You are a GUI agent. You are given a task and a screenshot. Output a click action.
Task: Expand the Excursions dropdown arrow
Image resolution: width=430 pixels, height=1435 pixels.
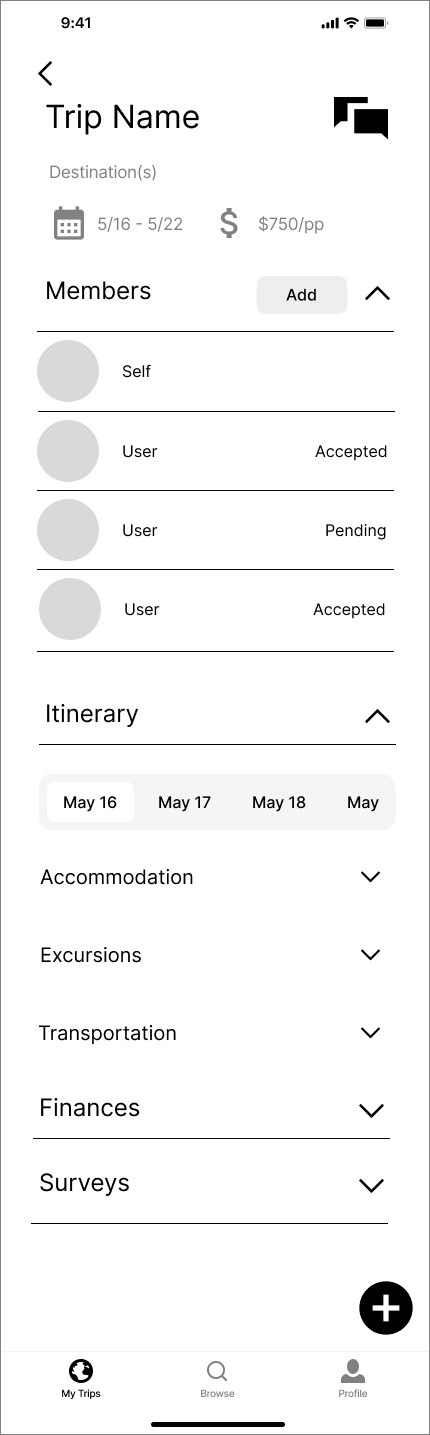(x=371, y=955)
